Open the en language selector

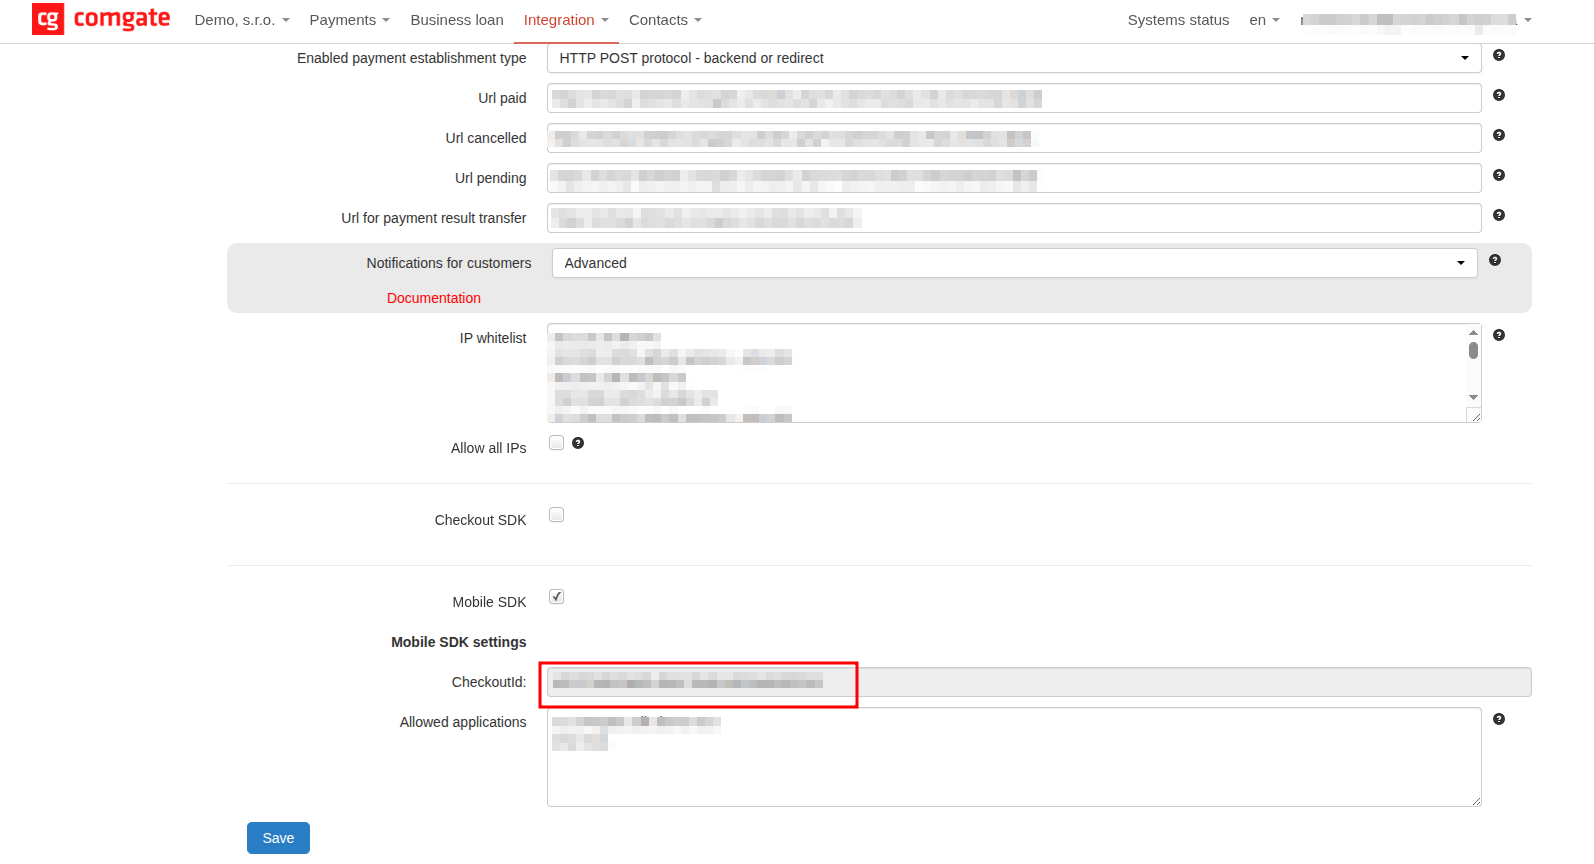click(x=1264, y=20)
